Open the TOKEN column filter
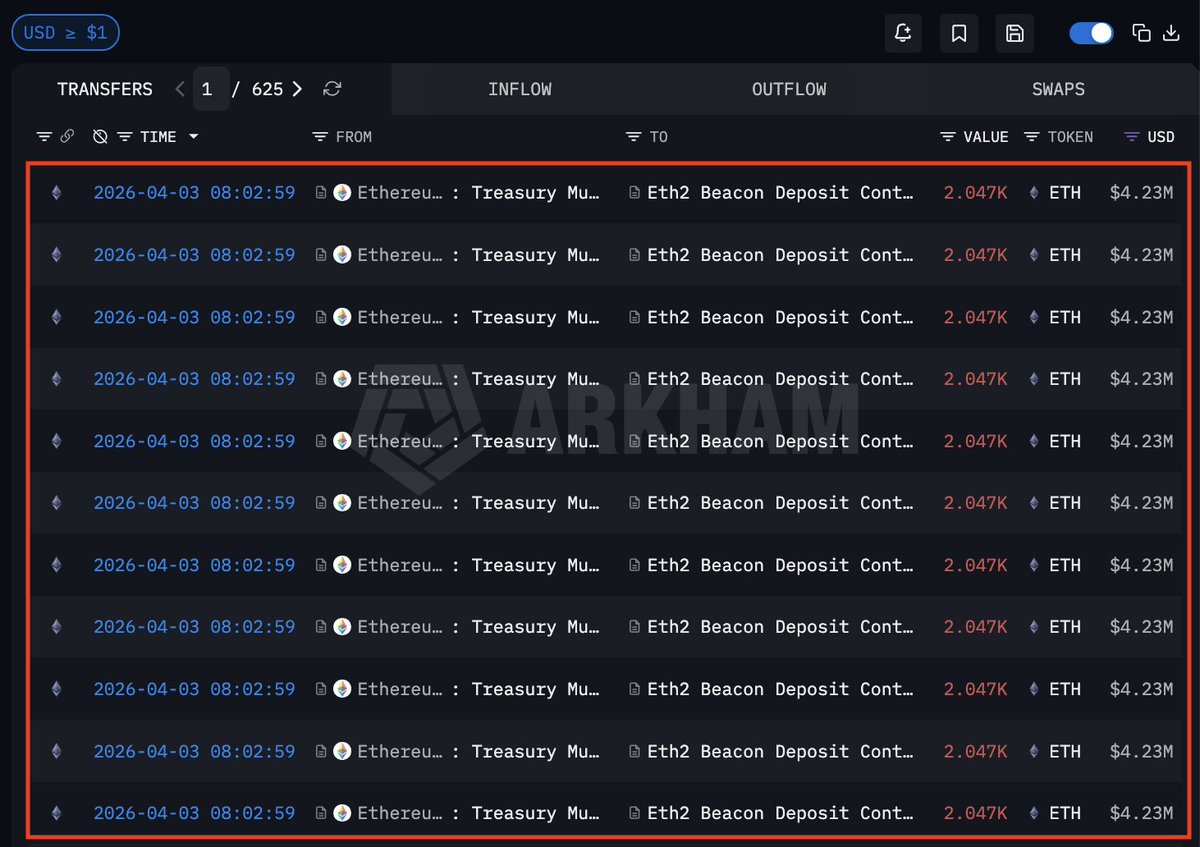 pos(1032,136)
